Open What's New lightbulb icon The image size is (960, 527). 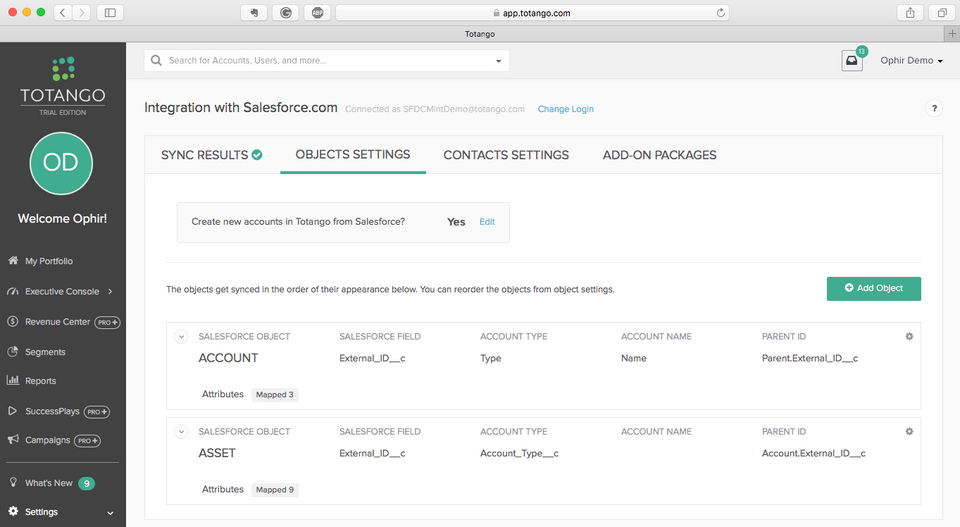tap(13, 482)
